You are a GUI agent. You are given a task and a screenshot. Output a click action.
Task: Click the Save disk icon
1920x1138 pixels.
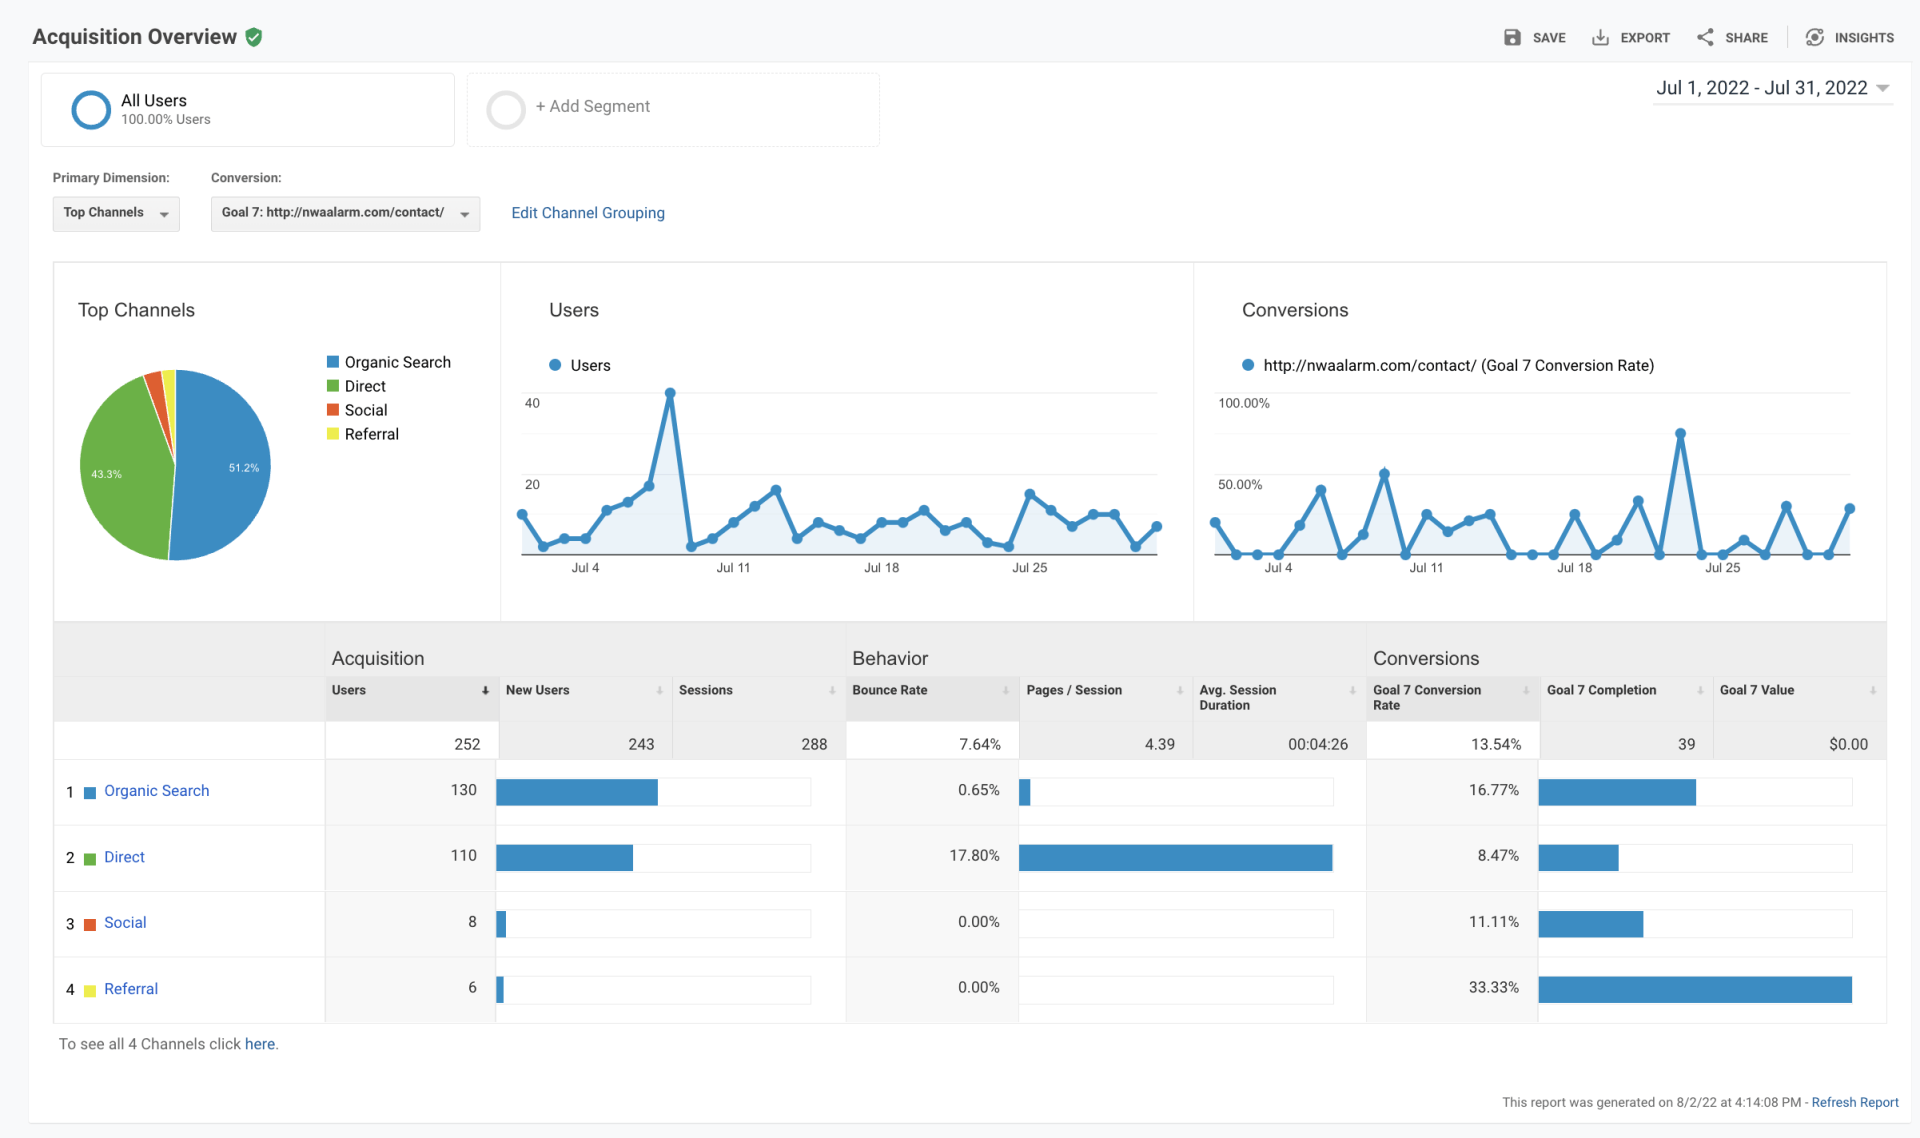(1512, 38)
